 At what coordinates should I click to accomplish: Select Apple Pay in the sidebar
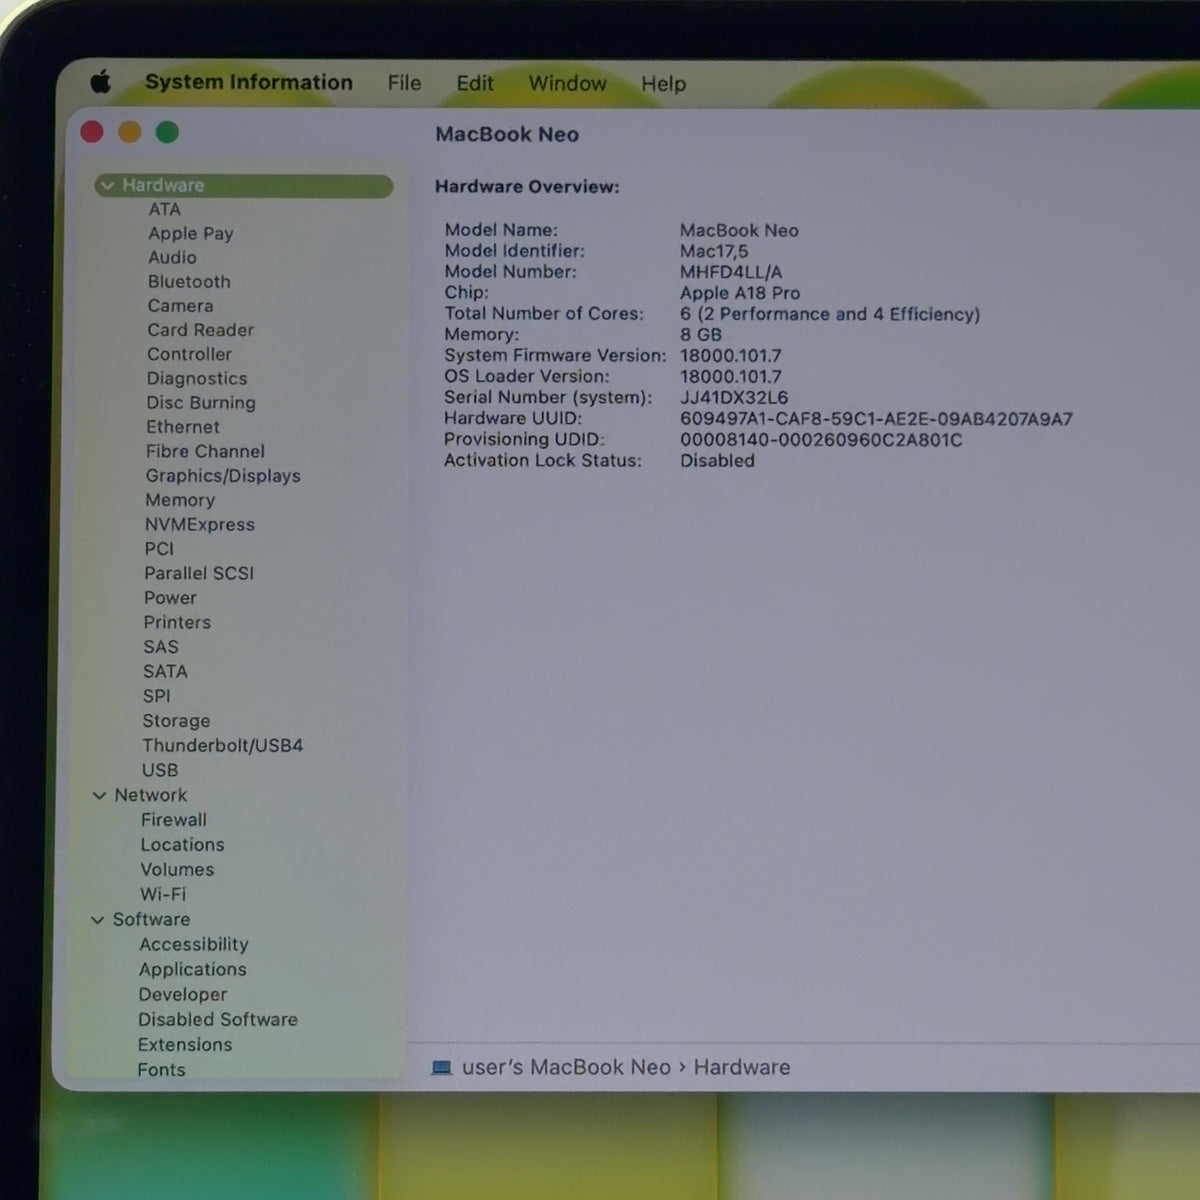pos(190,233)
